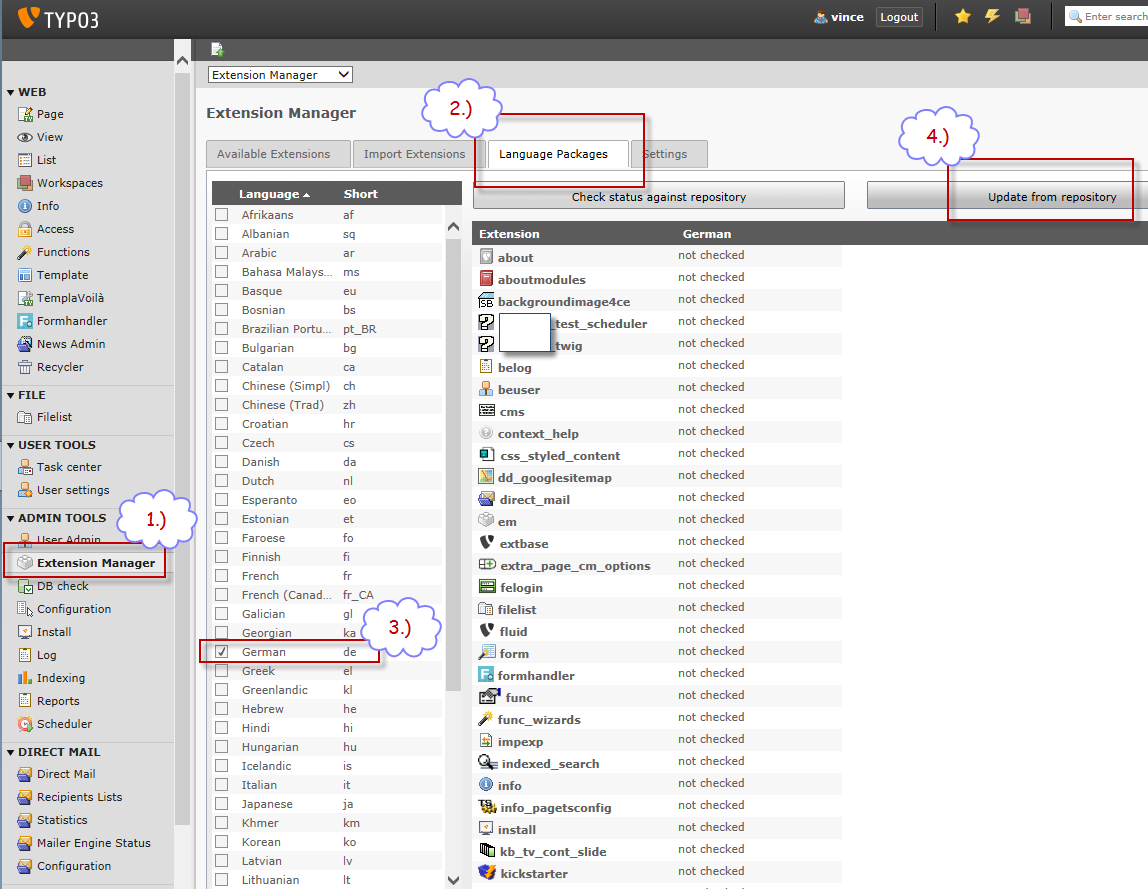Click the Logout button
Image resolution: width=1148 pixels, height=889 pixels.
tap(899, 17)
